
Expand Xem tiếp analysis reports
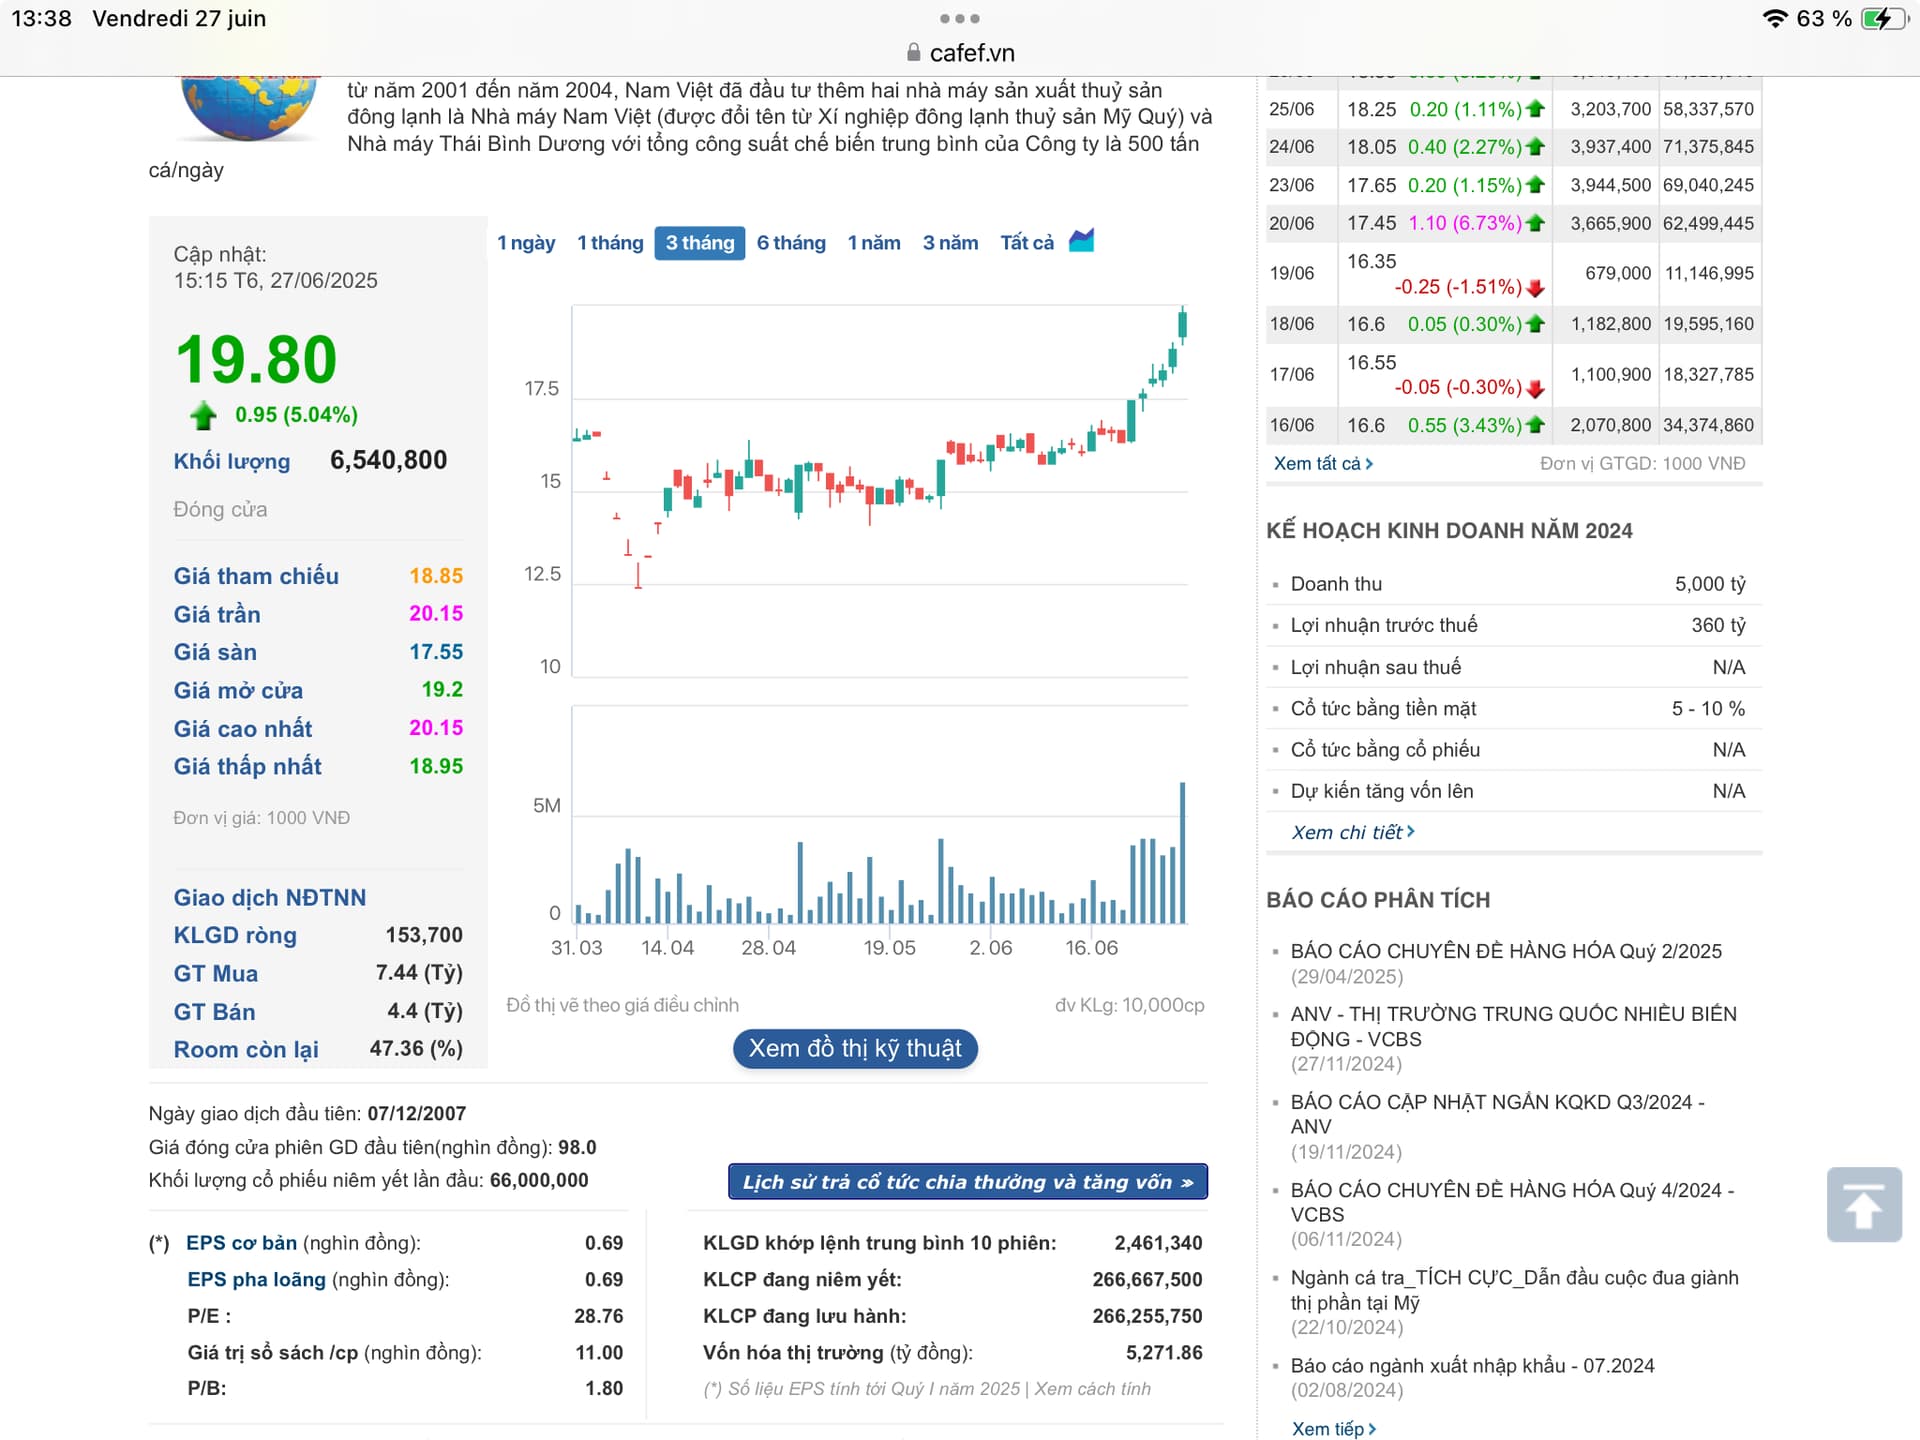pos(1333,1429)
